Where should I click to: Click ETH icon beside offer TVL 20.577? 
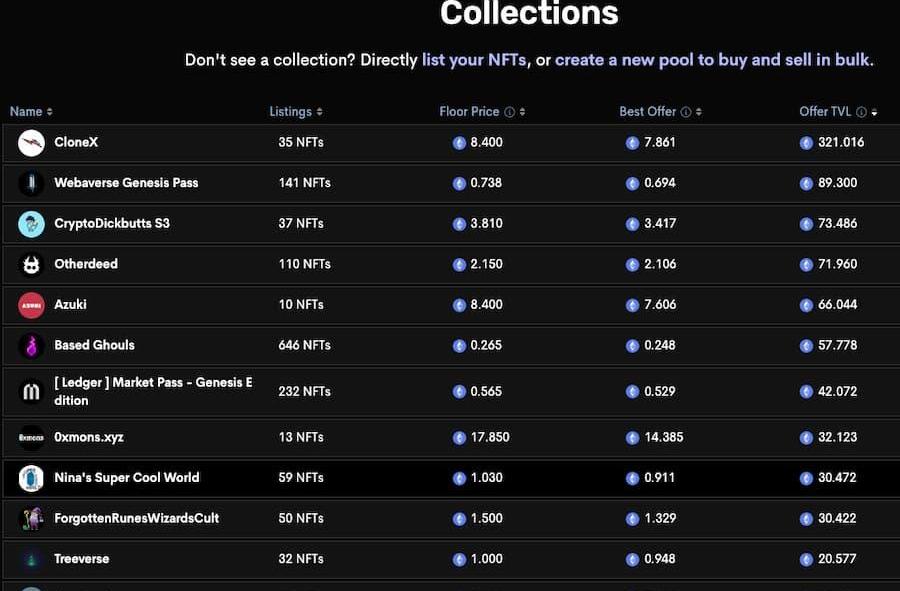(806, 559)
